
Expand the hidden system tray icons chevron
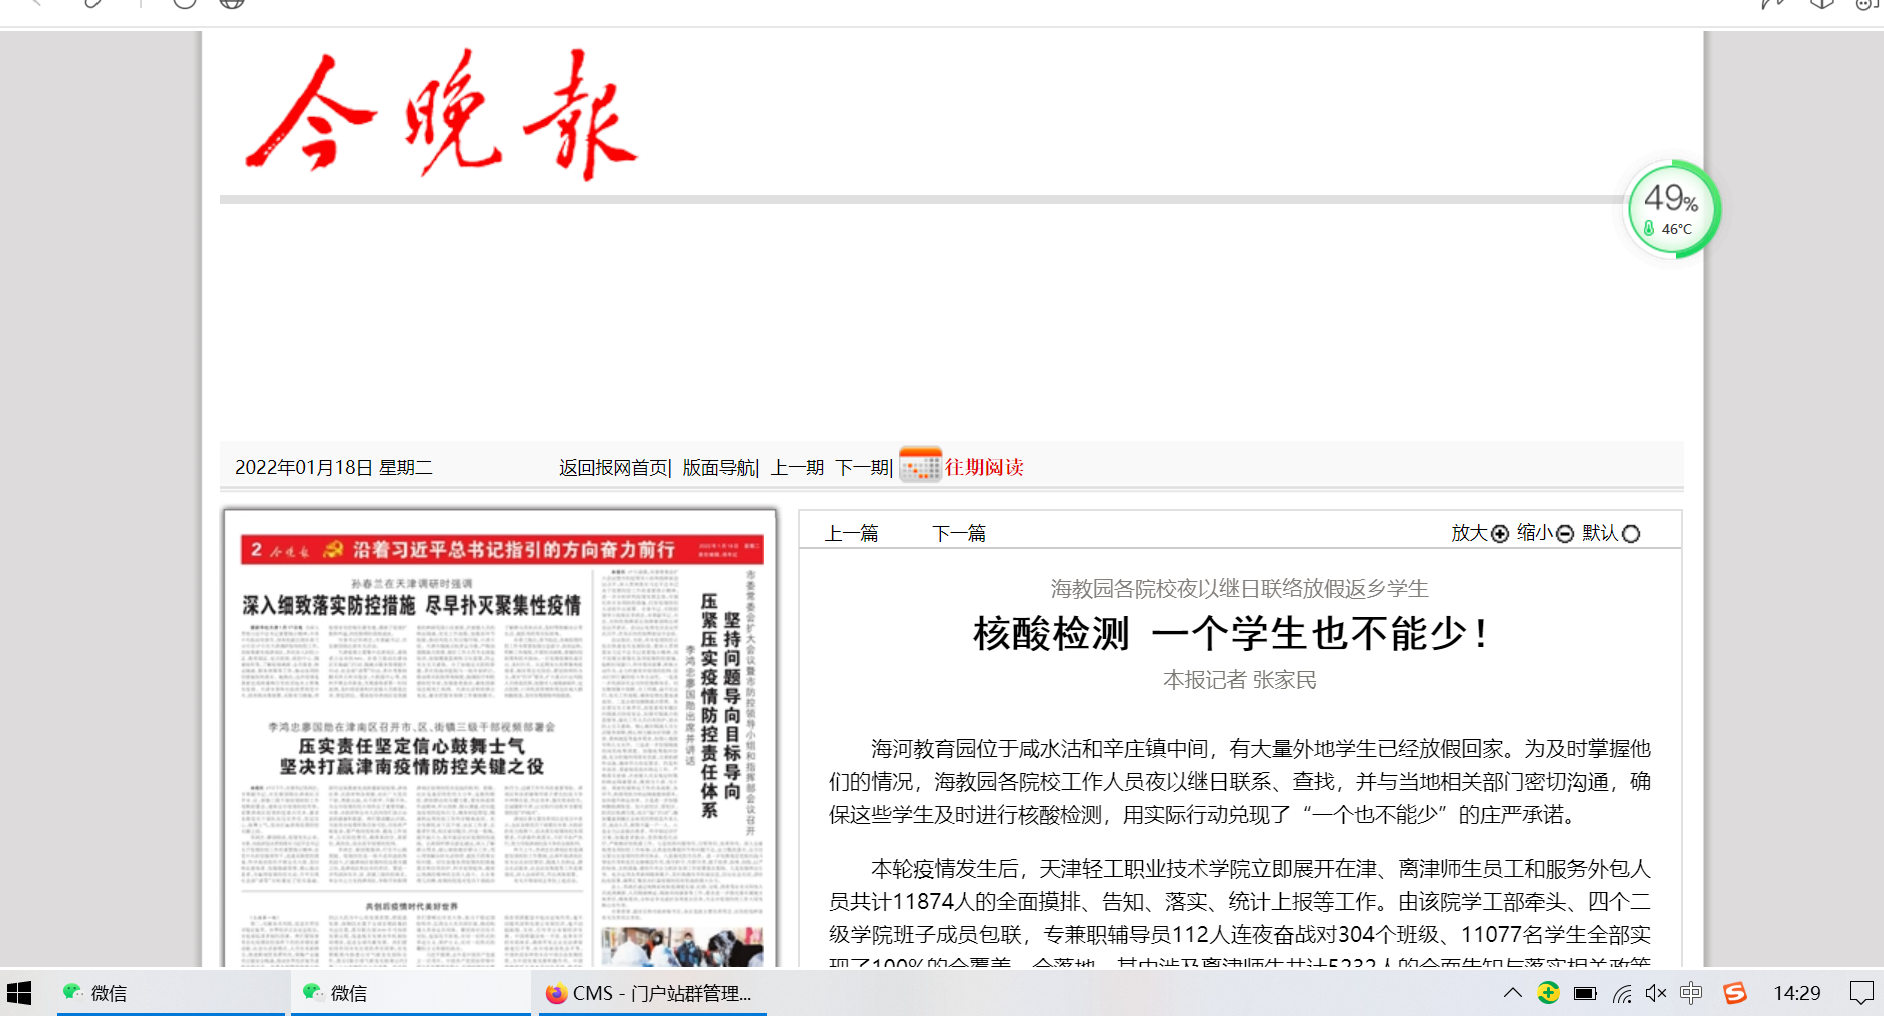click(1512, 993)
